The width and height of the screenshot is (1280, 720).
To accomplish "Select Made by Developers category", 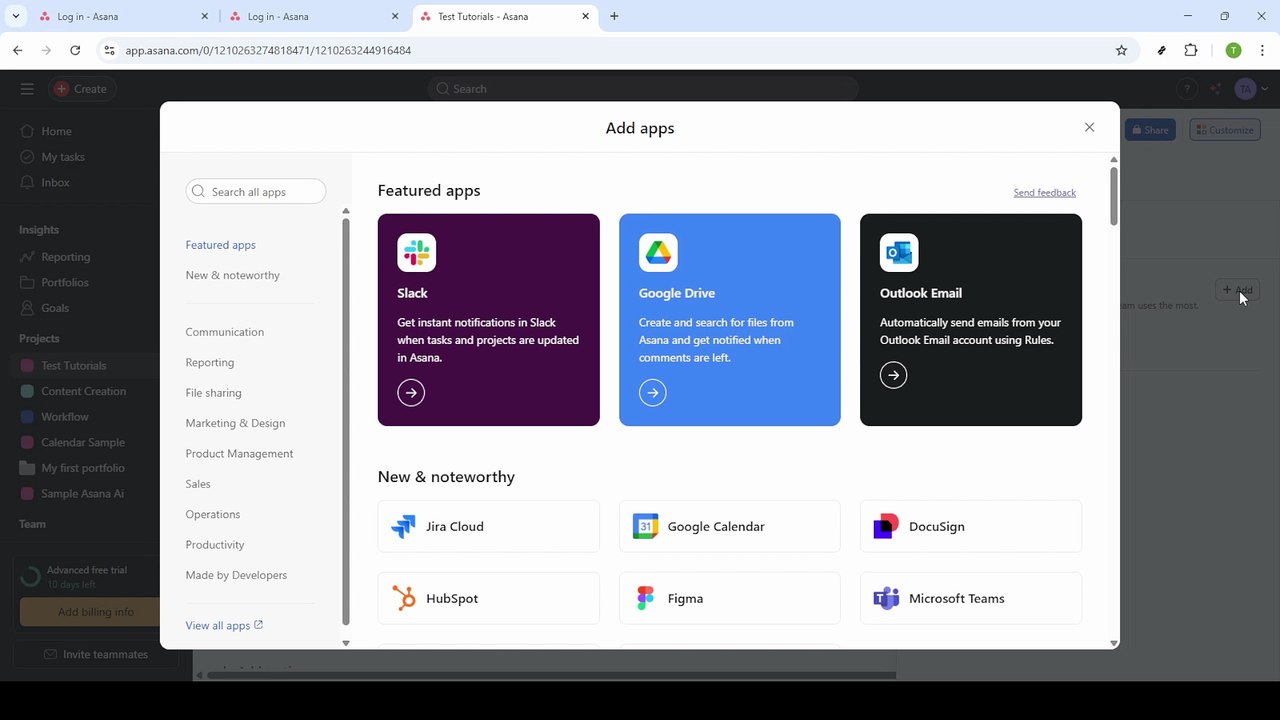I will coord(236,575).
